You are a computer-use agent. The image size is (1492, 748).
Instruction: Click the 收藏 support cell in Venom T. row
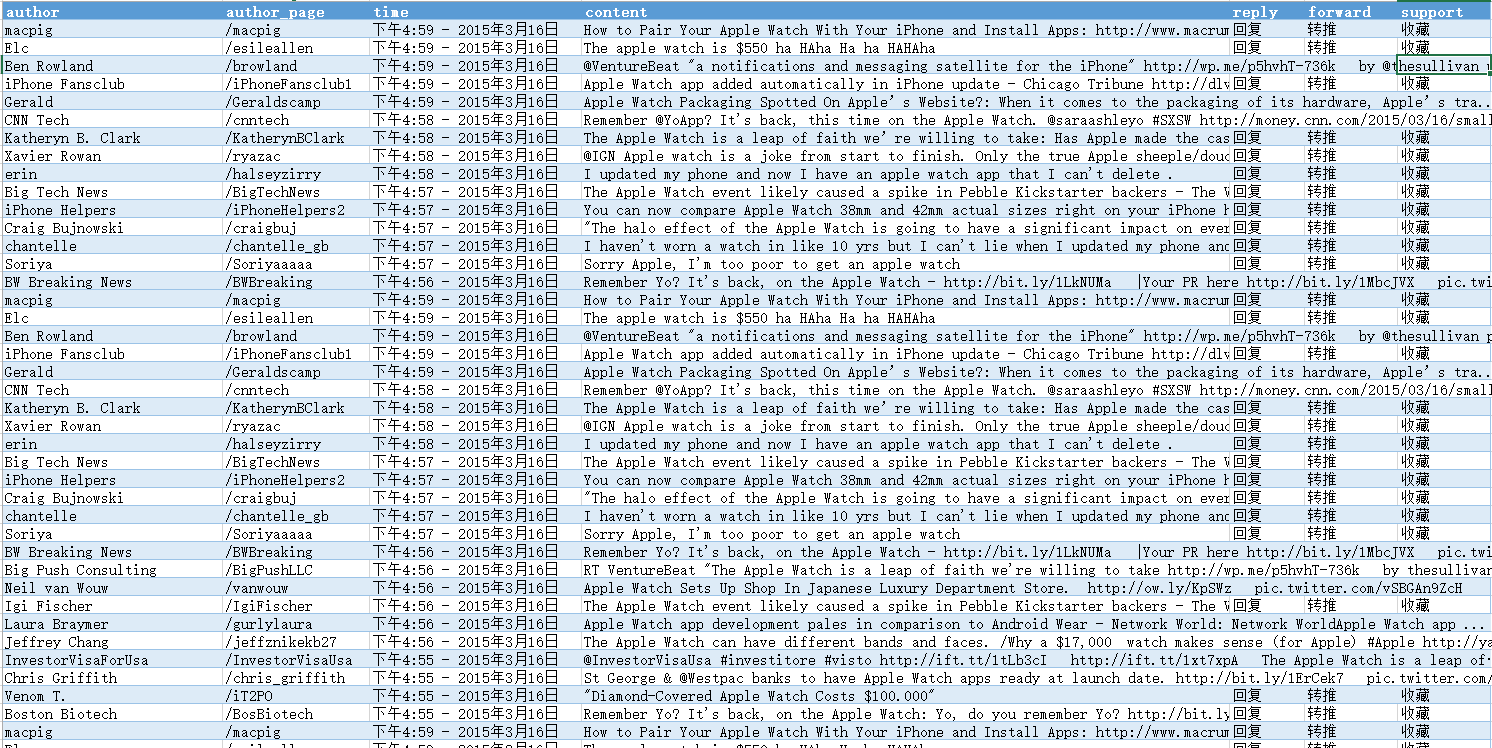(x=1444, y=696)
